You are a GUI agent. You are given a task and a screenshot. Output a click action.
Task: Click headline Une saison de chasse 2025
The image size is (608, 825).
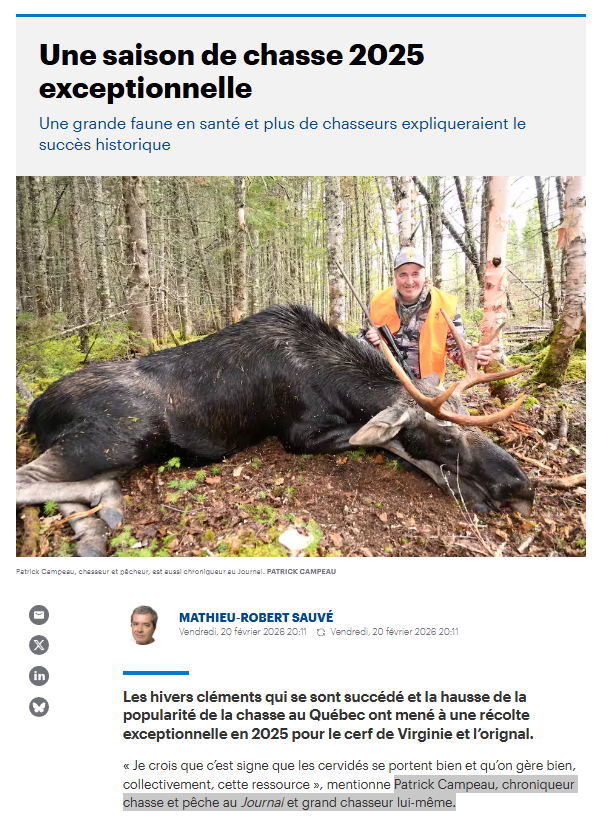(231, 71)
